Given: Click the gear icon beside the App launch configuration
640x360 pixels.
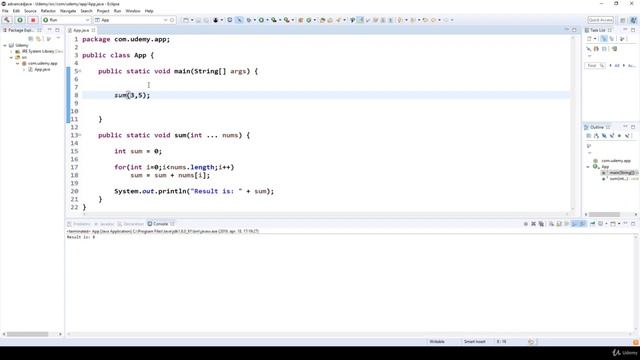Looking at the screenshot, I should [172, 20].
